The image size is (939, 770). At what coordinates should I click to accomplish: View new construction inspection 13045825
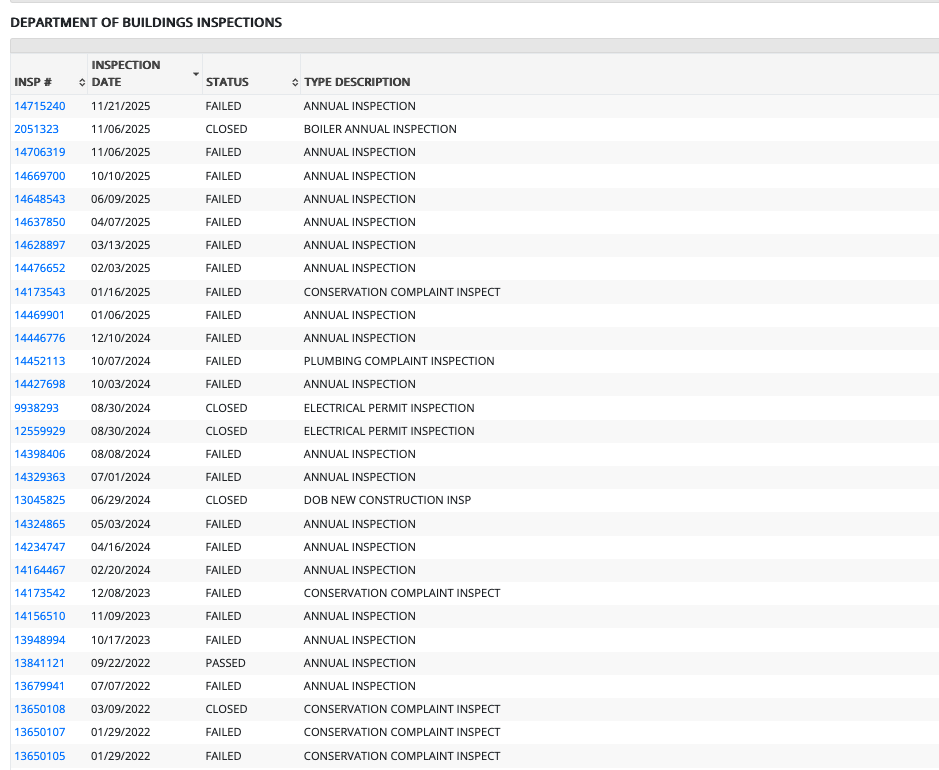[x=40, y=500]
